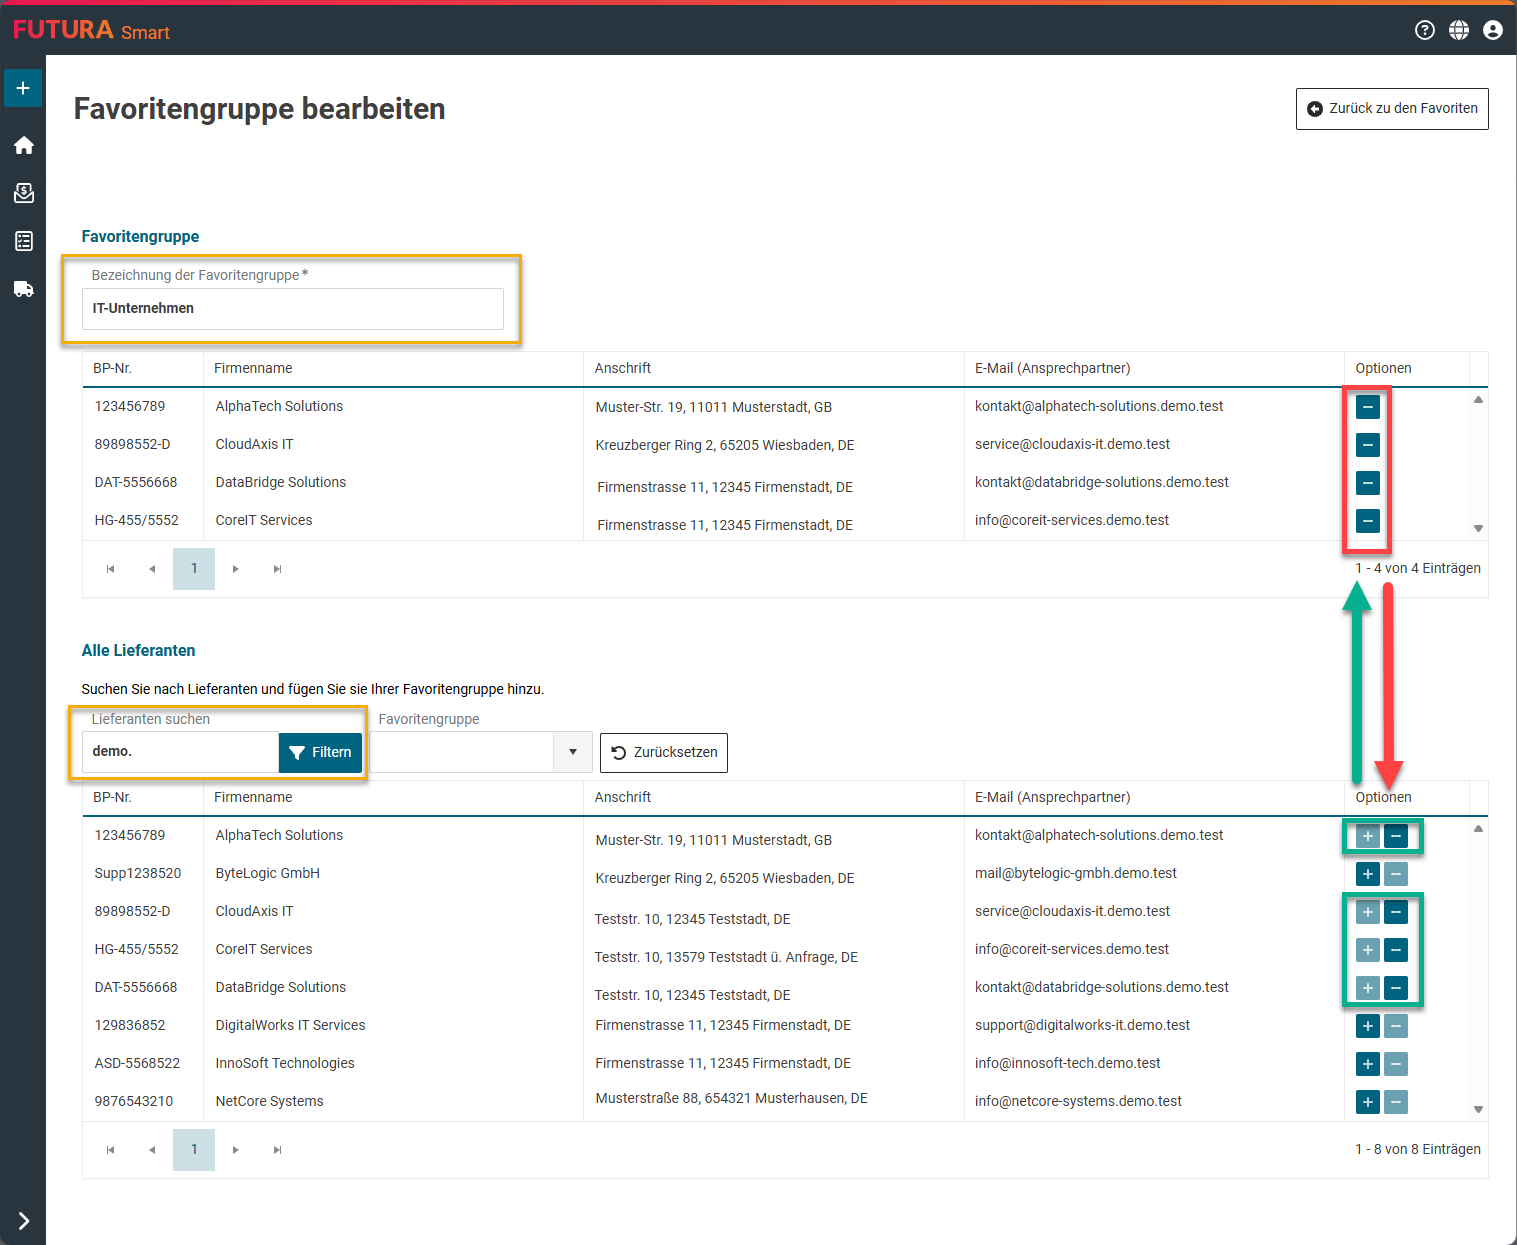This screenshot has width=1517, height=1245.
Task: Click Zurück zu den Favoriten button
Action: tap(1392, 109)
